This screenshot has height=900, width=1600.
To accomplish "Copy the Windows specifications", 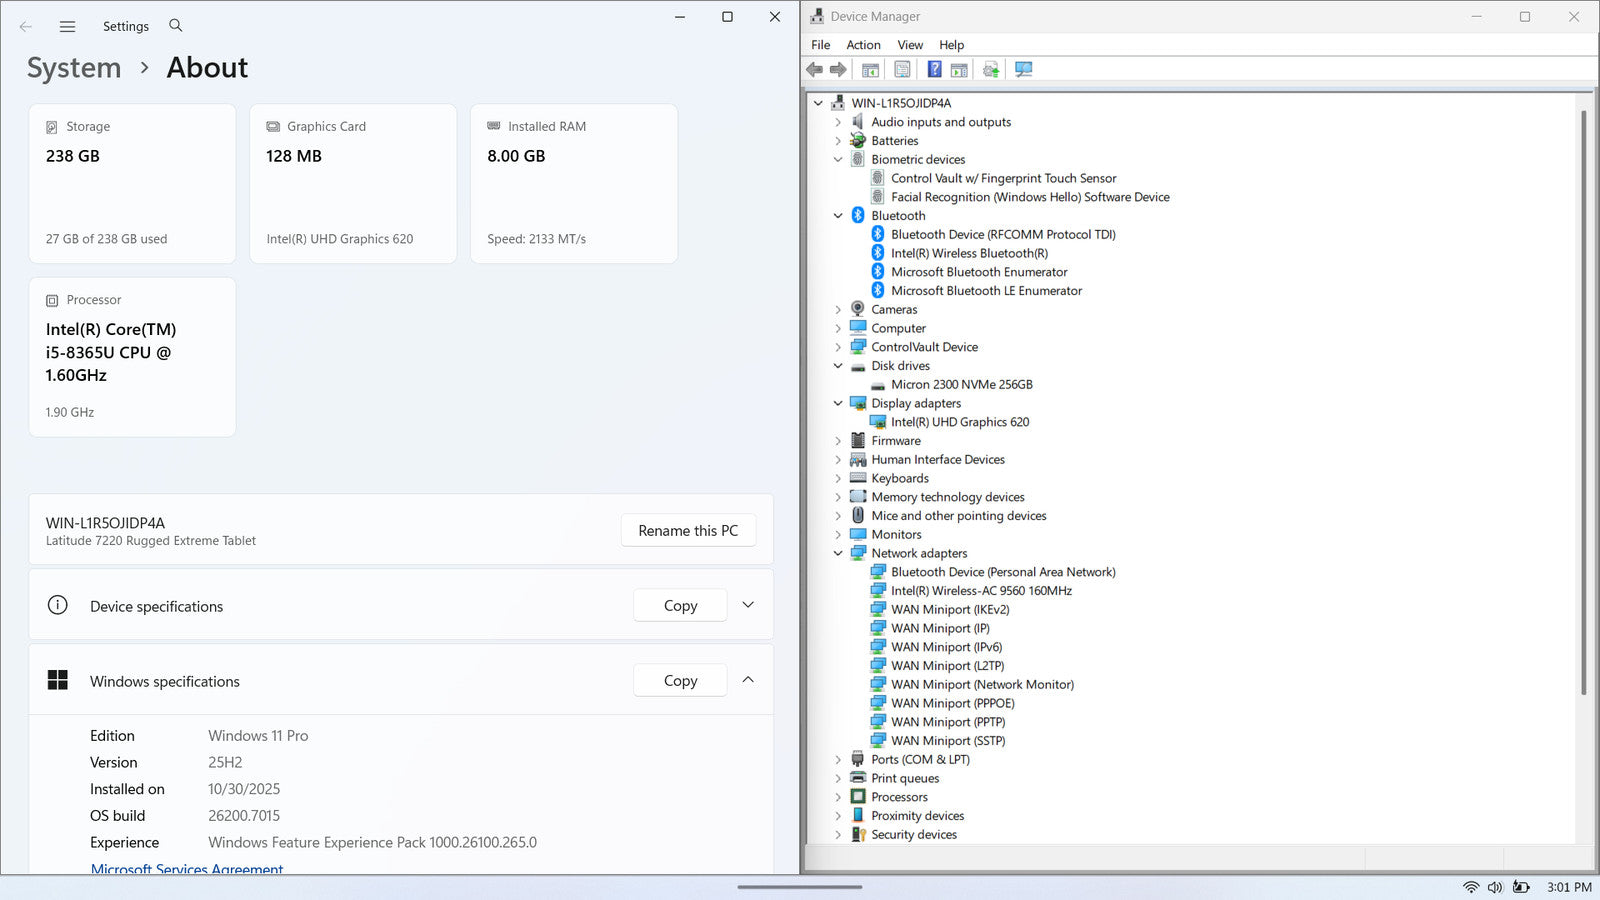I will pyautogui.click(x=680, y=680).
